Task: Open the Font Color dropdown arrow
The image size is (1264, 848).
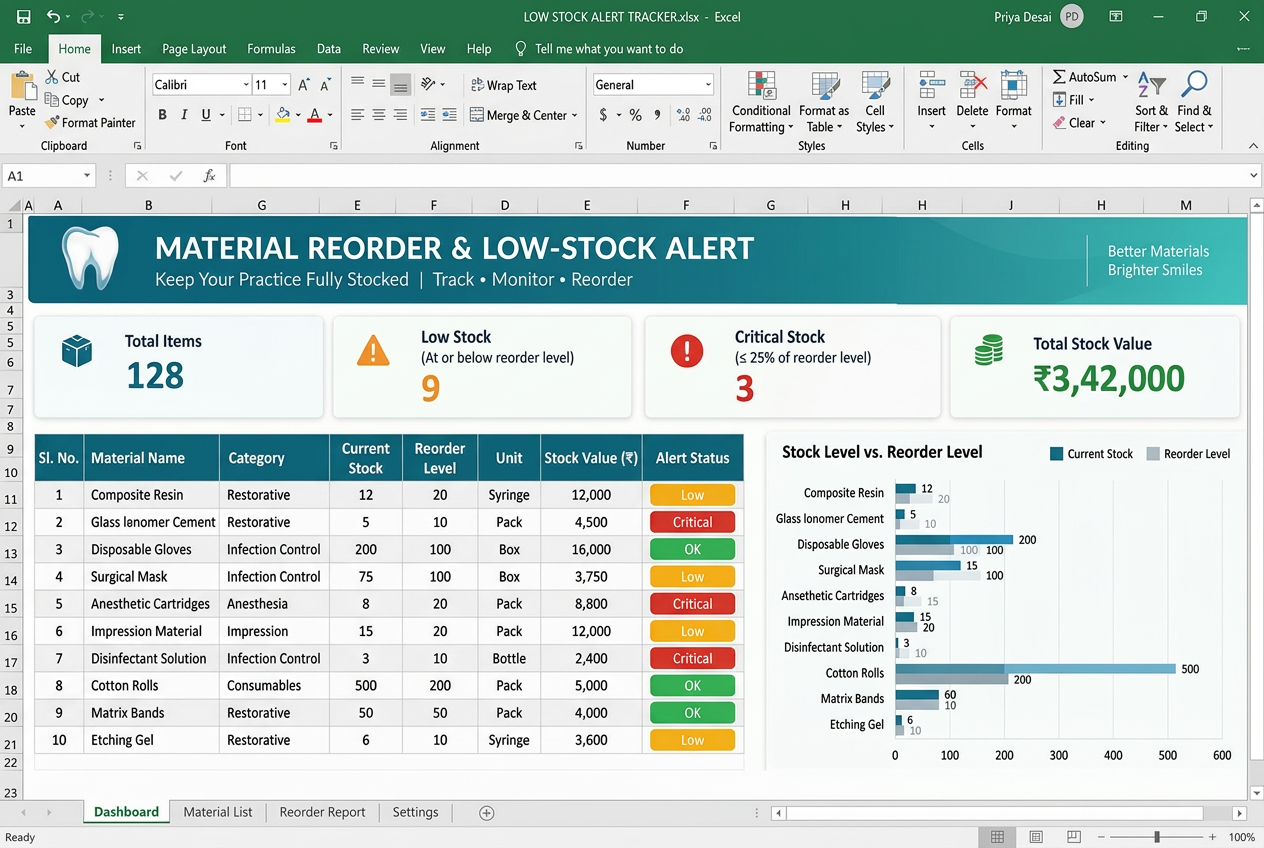Action: point(330,116)
